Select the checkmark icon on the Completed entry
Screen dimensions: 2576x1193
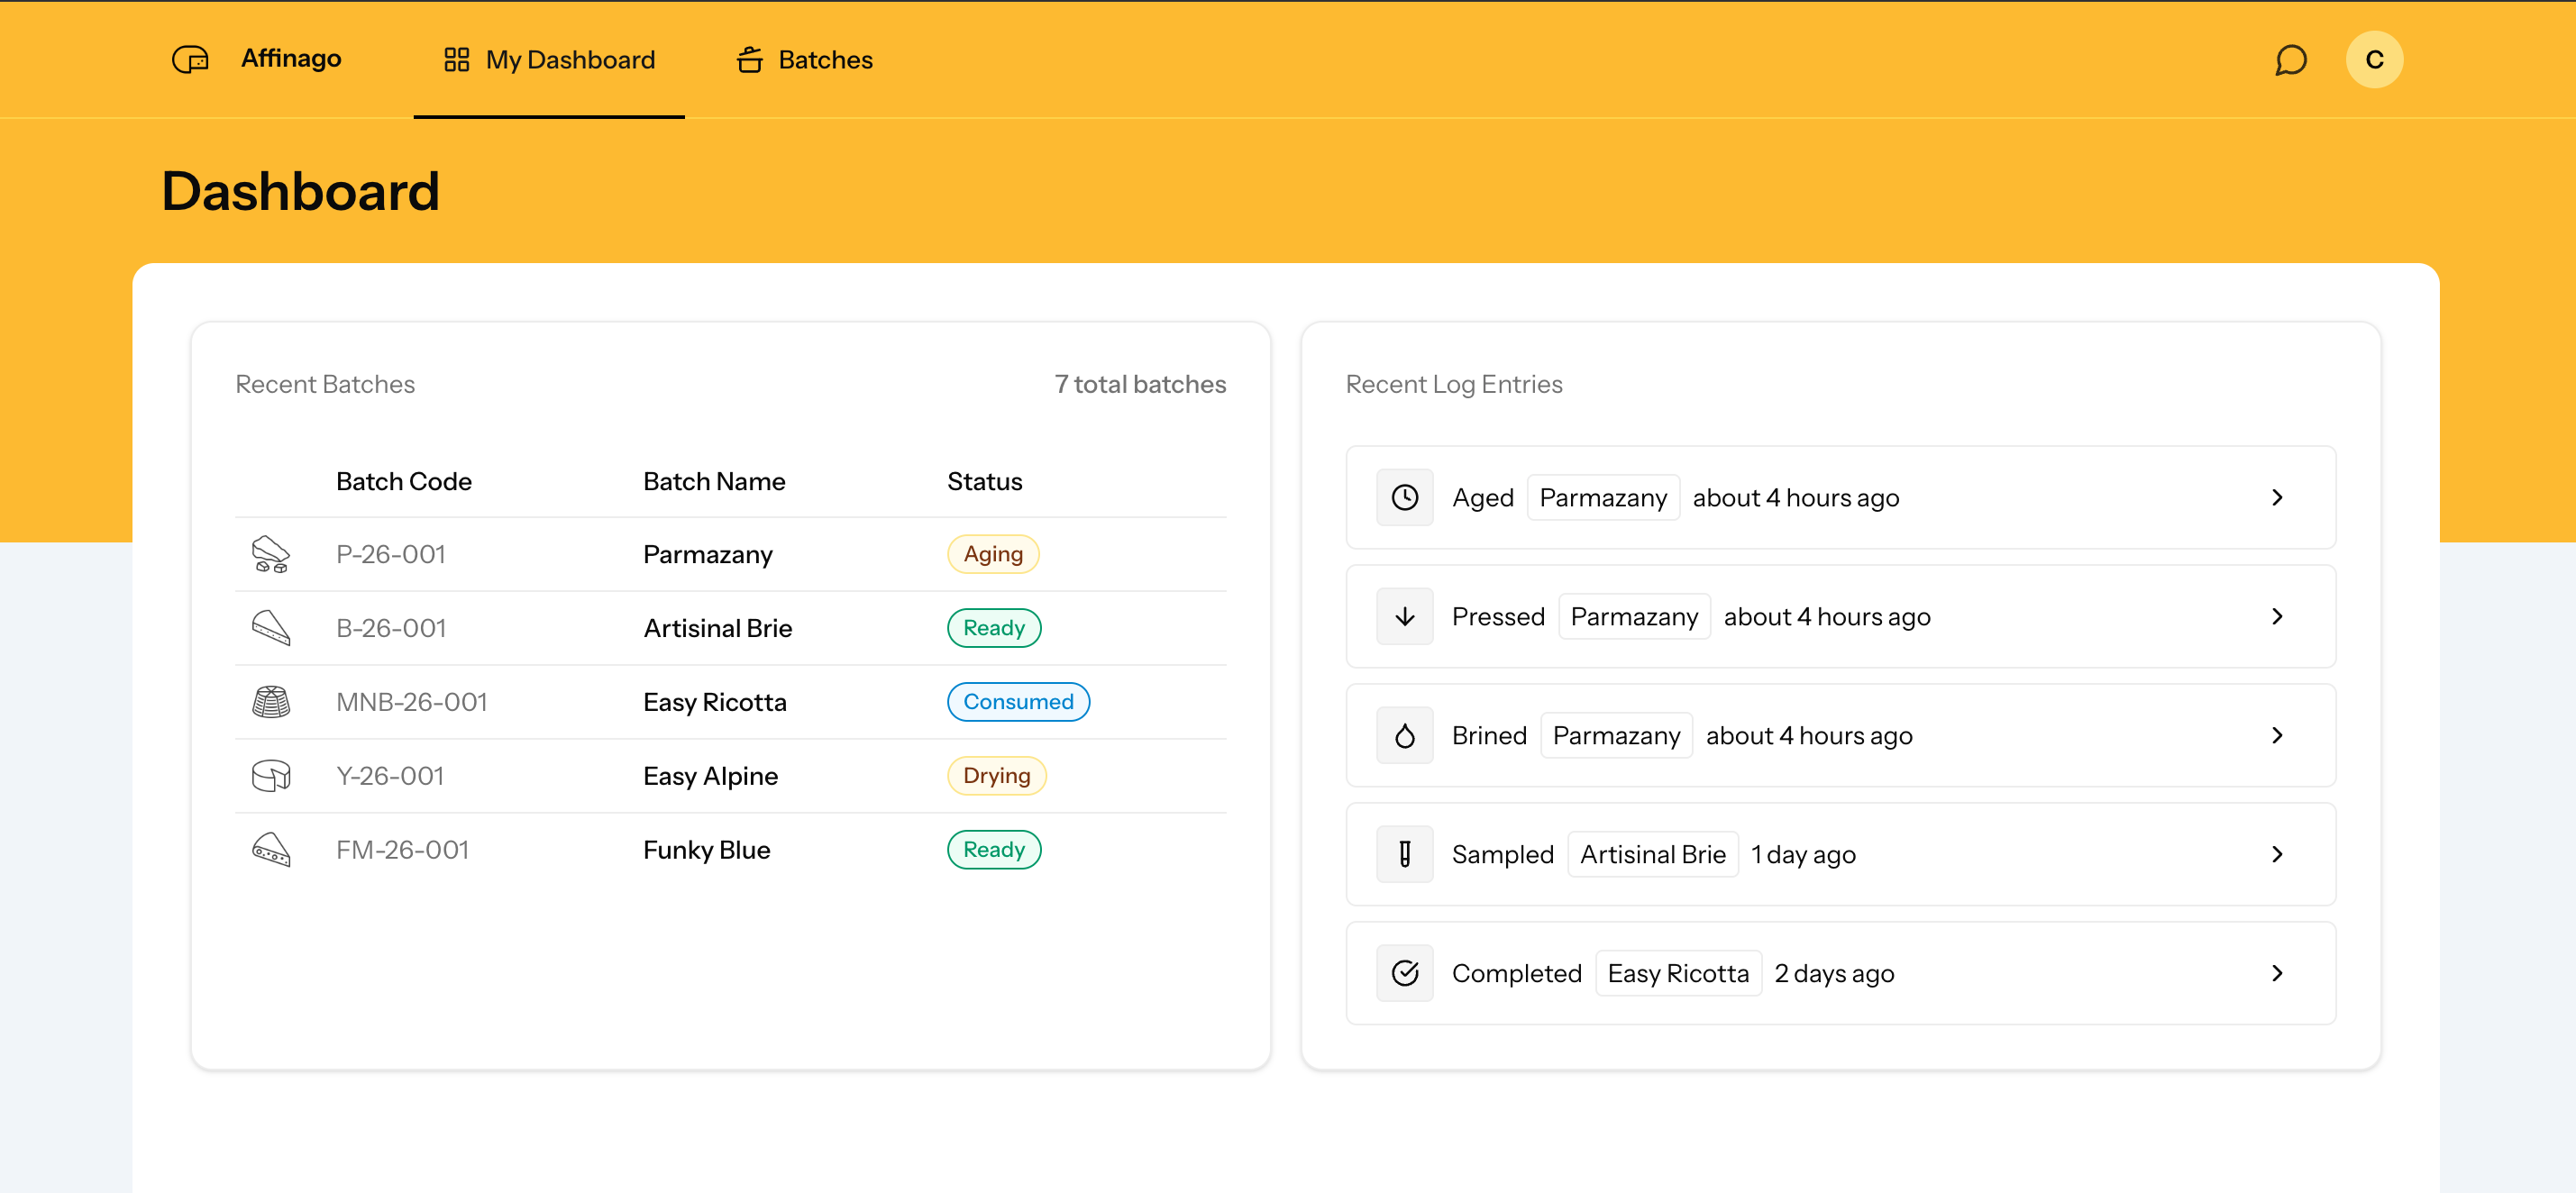click(x=1404, y=972)
